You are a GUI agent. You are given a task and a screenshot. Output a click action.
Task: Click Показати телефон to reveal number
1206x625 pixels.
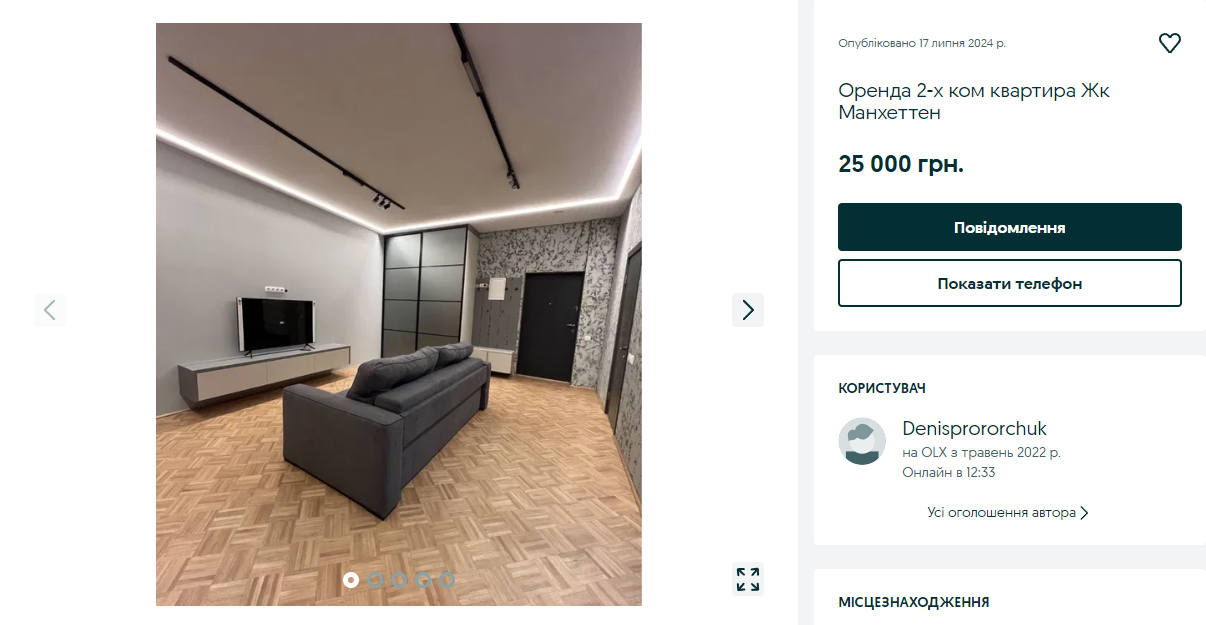click(x=1010, y=283)
